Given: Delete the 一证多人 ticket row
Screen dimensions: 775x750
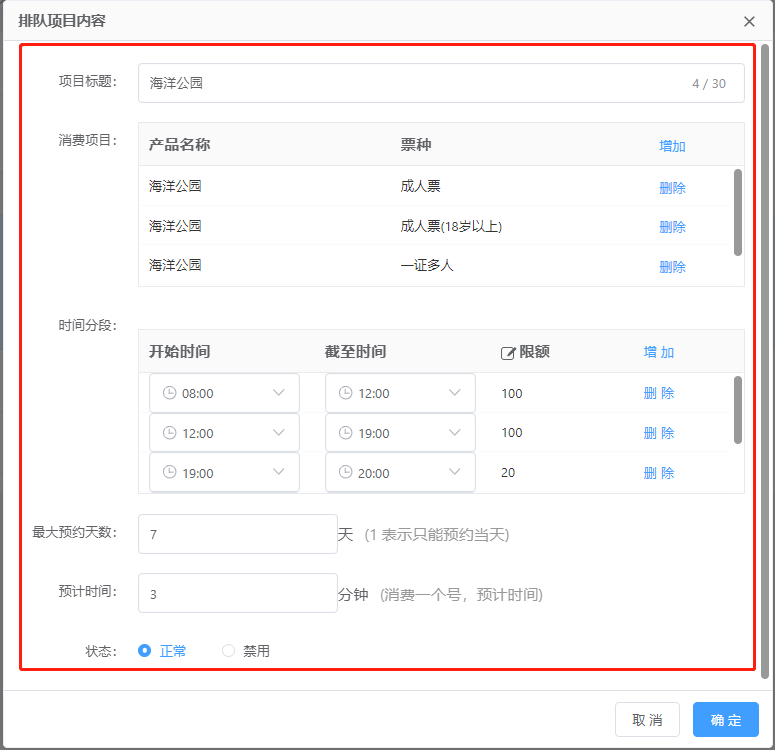Looking at the screenshot, I should (672, 266).
